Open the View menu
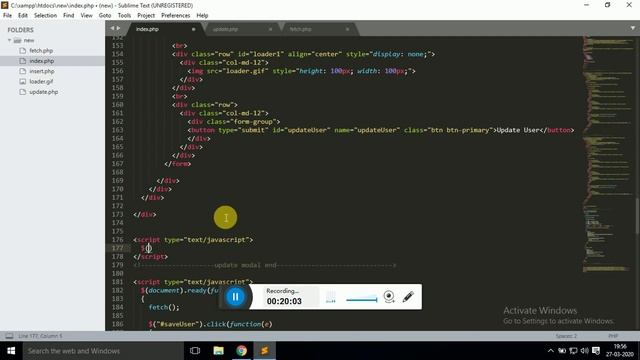The width and height of the screenshot is (640, 360). [86, 16]
